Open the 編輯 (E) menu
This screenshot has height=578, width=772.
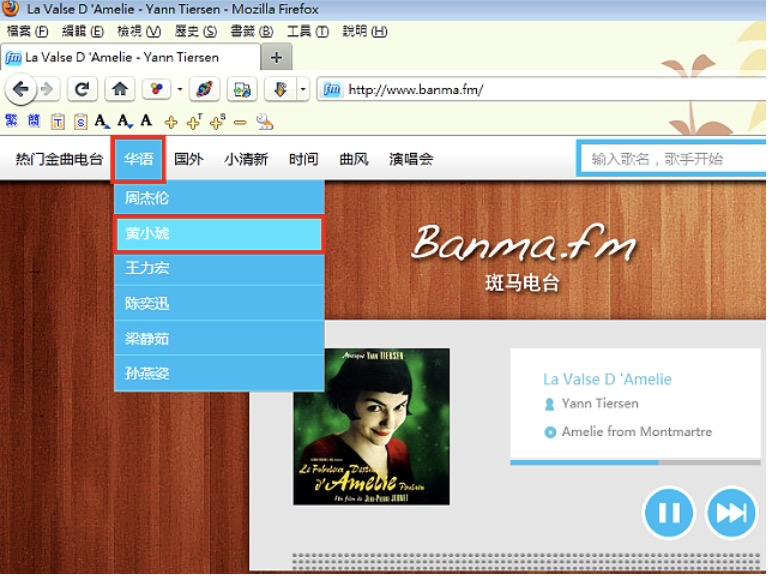(83, 32)
